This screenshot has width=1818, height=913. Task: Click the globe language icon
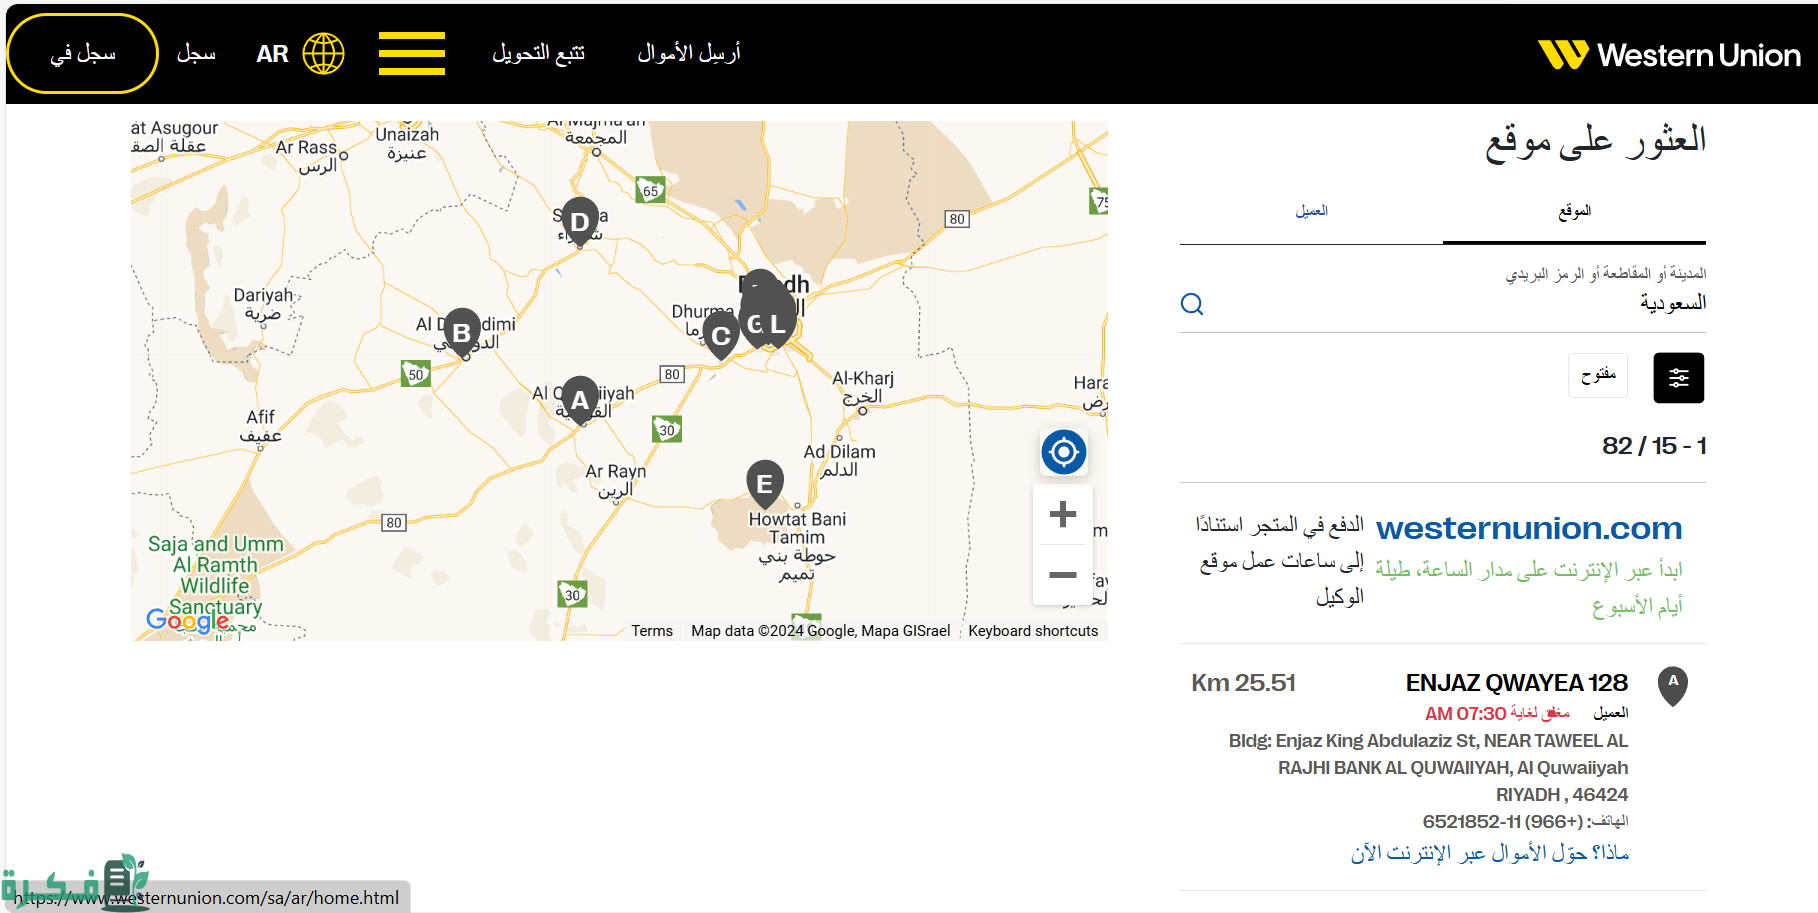pyautogui.click(x=323, y=53)
